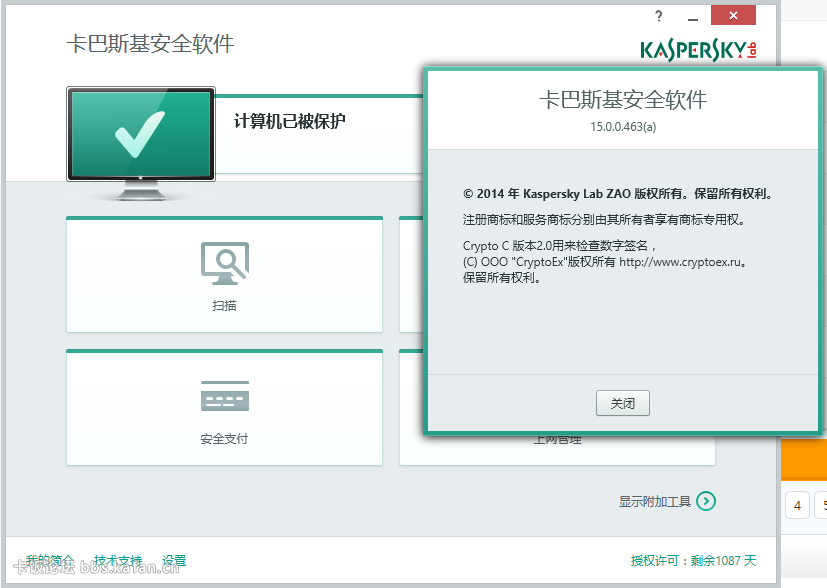
Task: Click the trademark notice line 注册商标和服务商标
Action: (604, 220)
